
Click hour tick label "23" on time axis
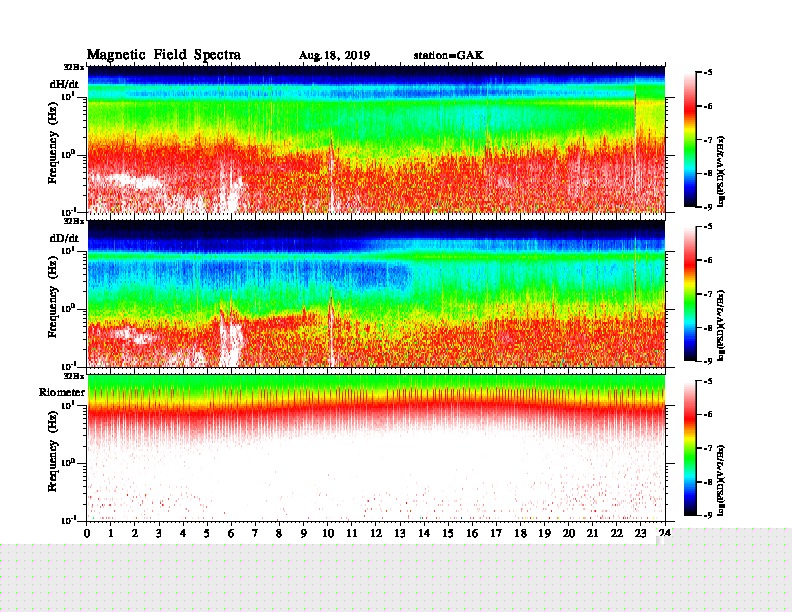point(640,533)
